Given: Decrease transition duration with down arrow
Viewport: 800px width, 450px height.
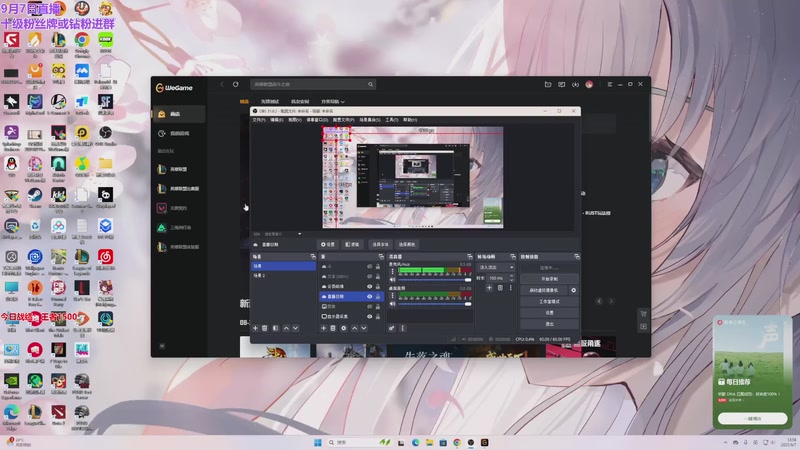Looking at the screenshot, I should [x=511, y=280].
